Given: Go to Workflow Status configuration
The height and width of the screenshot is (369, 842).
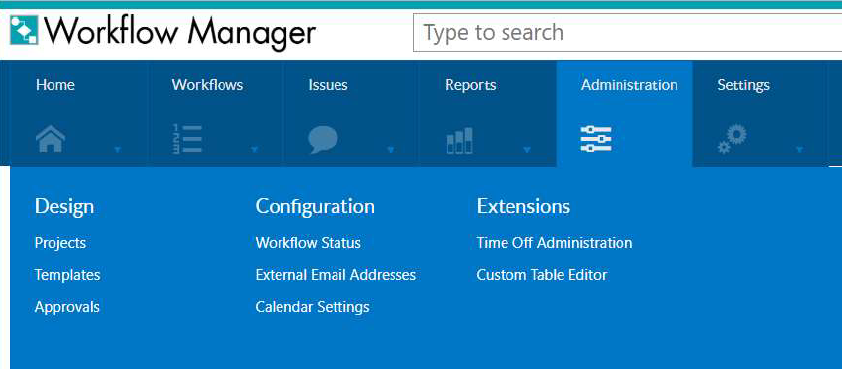Looking at the screenshot, I should [308, 243].
